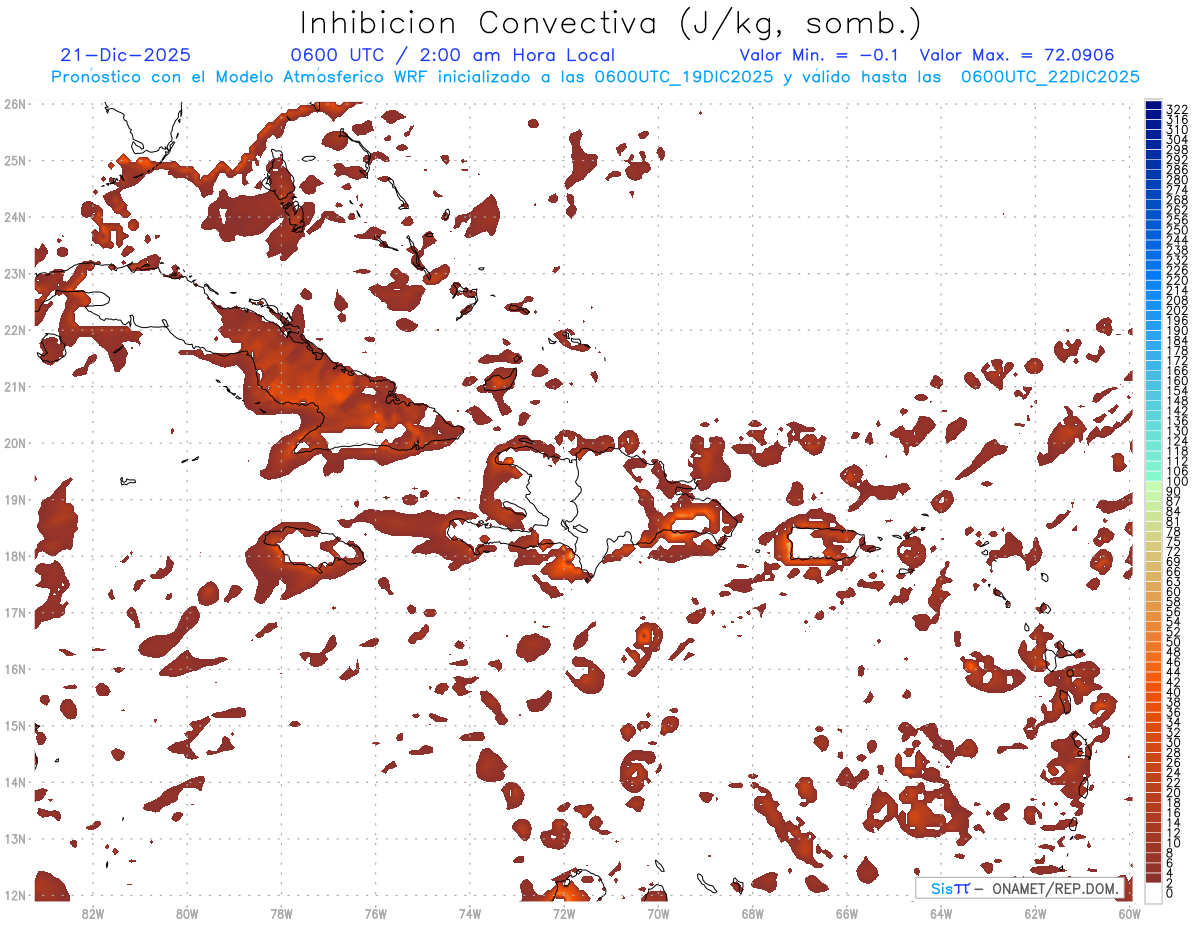Screen dimensions: 1200x927
Task: Click the "17N" latitude label
Action: (15, 612)
